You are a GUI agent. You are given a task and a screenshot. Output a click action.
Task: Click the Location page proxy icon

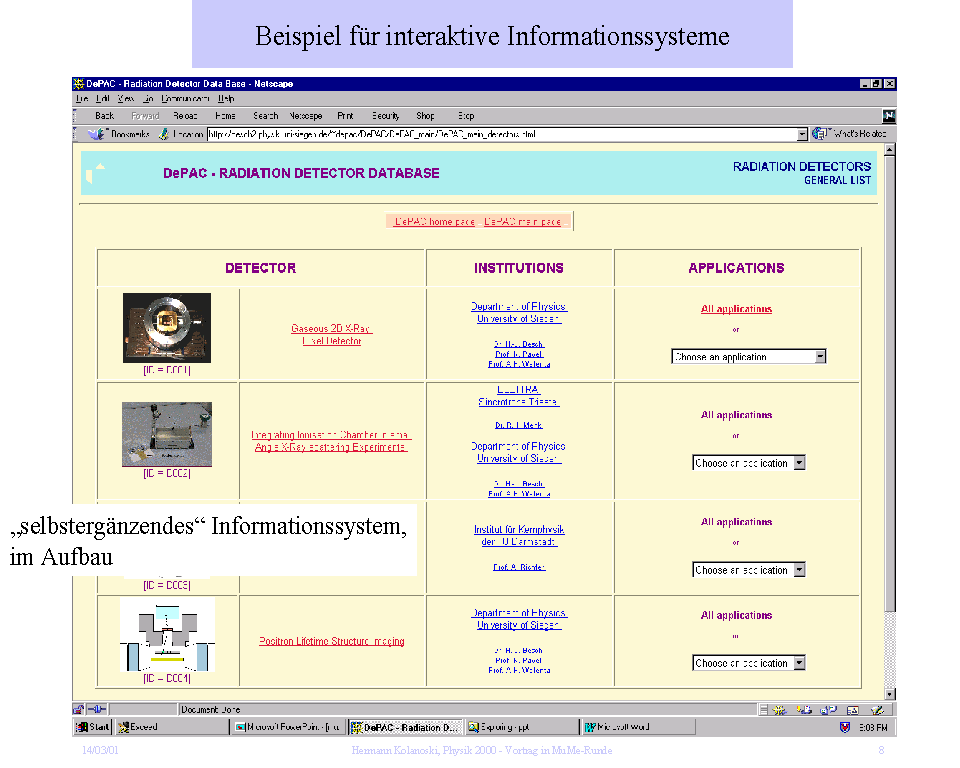point(163,134)
